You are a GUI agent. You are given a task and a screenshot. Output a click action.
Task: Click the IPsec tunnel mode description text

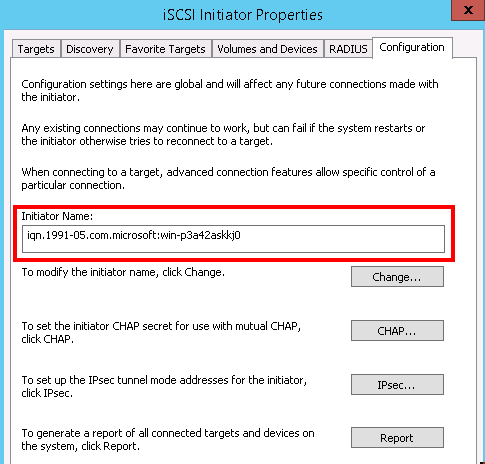tap(164, 386)
